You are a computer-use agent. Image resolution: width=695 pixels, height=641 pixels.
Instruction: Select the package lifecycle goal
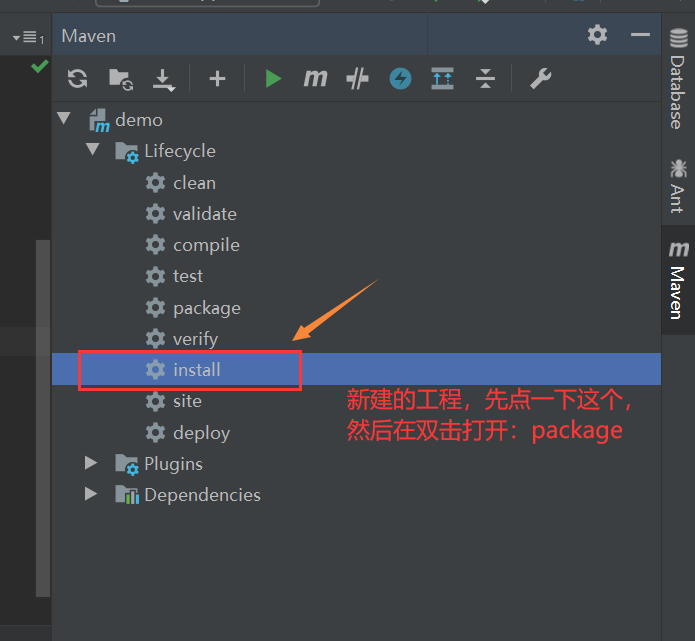(356, 308)
